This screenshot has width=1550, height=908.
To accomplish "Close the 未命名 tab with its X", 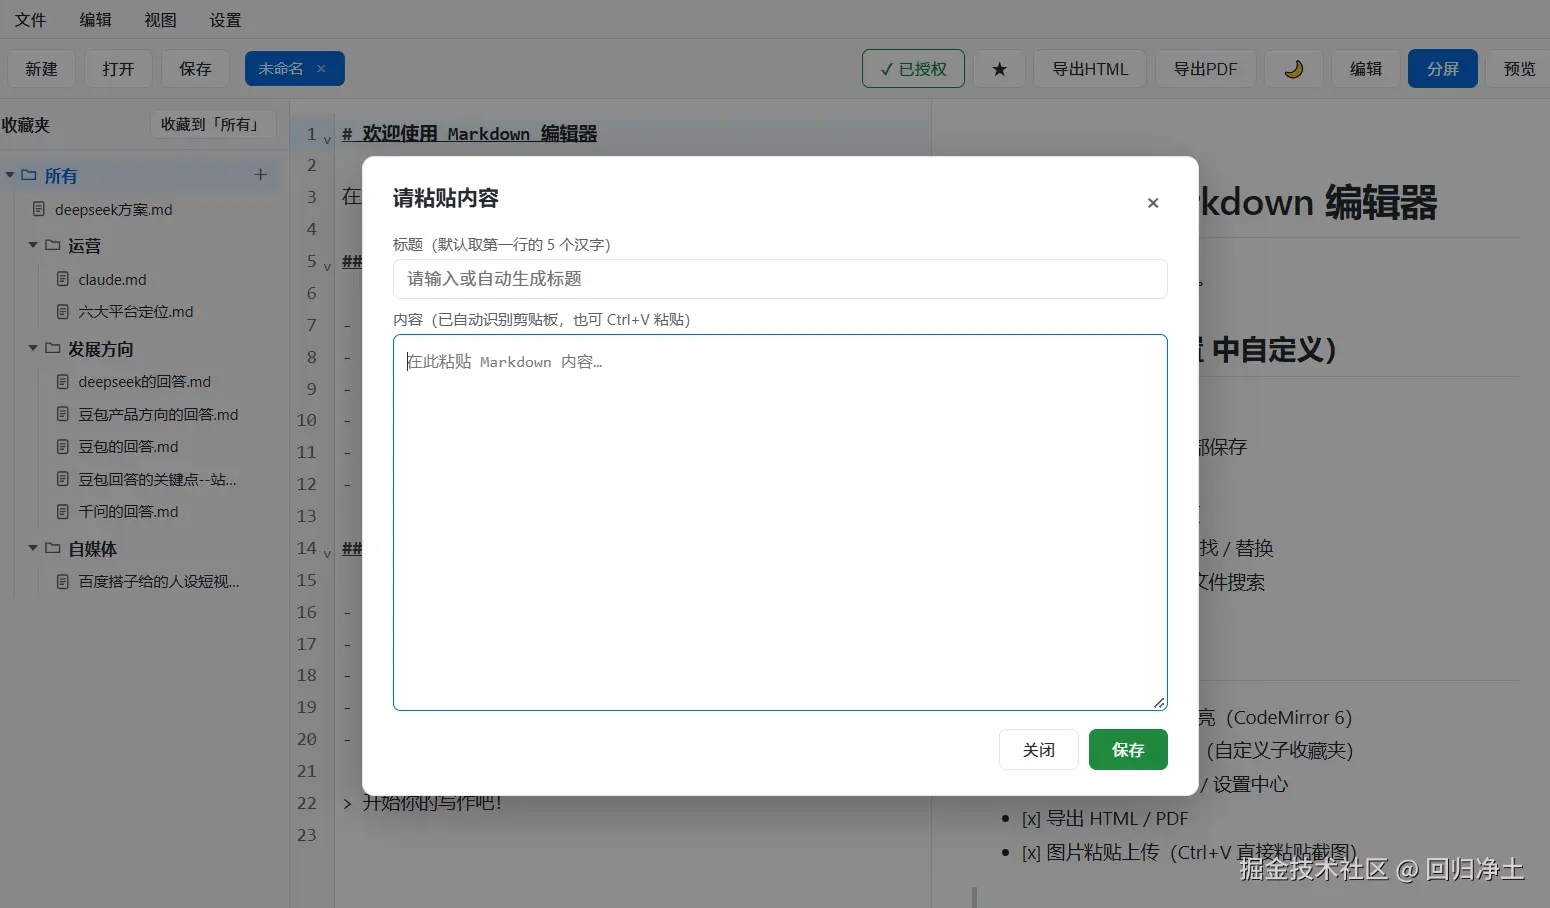I will click(x=321, y=69).
